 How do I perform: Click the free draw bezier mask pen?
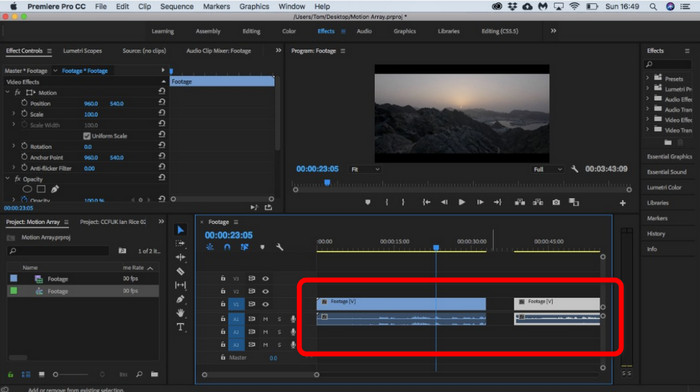[55, 189]
